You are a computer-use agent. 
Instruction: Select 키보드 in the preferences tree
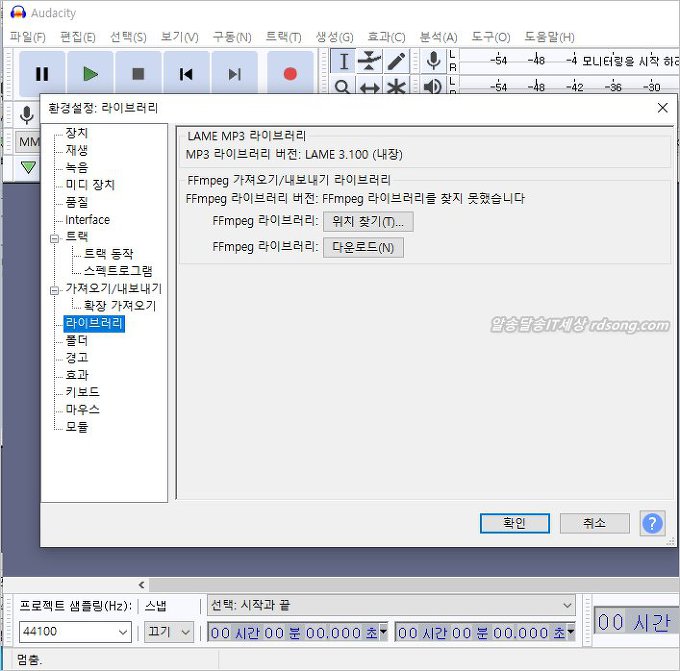pyautogui.click(x=82, y=392)
